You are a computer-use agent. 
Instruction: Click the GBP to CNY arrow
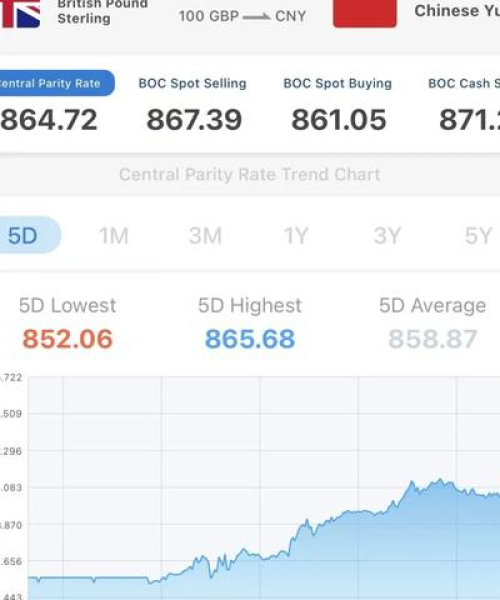click(256, 17)
